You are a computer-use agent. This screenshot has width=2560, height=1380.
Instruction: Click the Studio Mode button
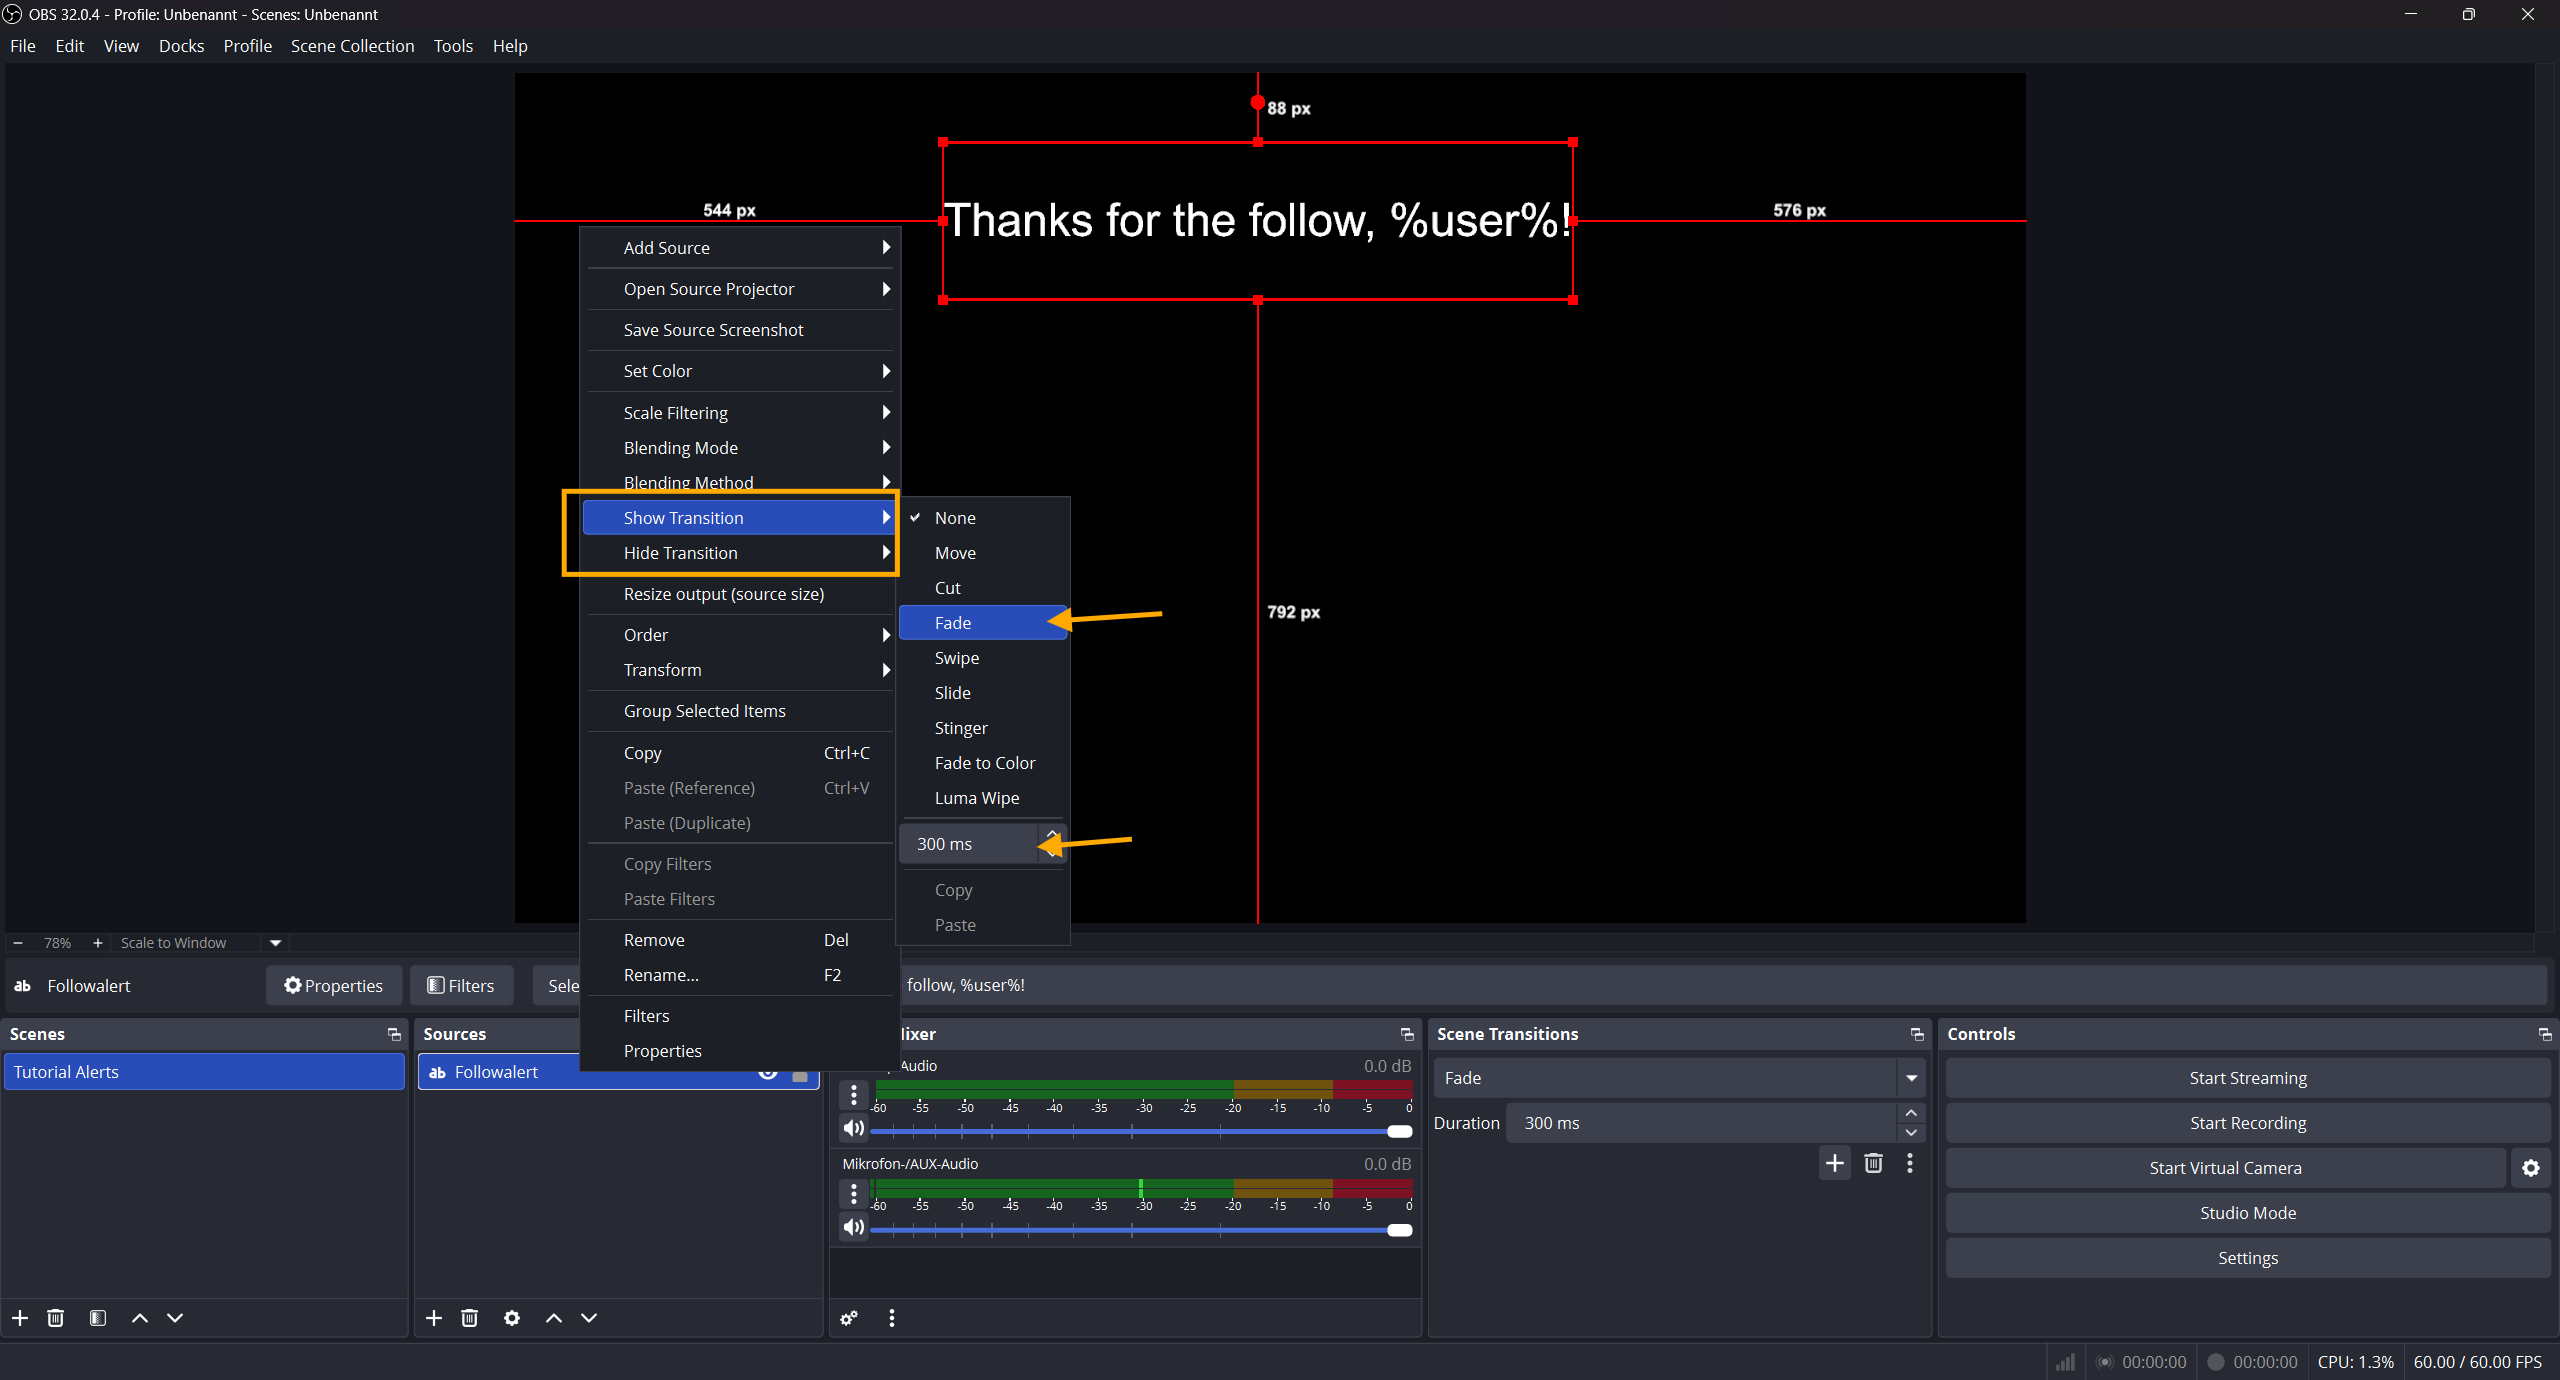click(2247, 1213)
